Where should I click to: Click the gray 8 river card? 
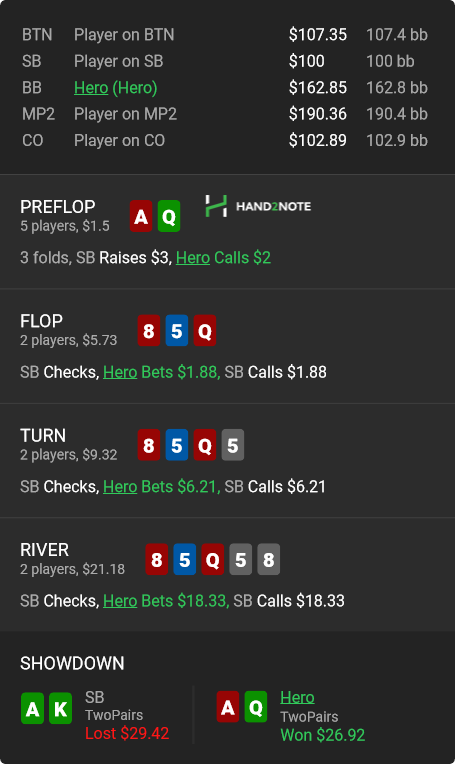click(269, 559)
